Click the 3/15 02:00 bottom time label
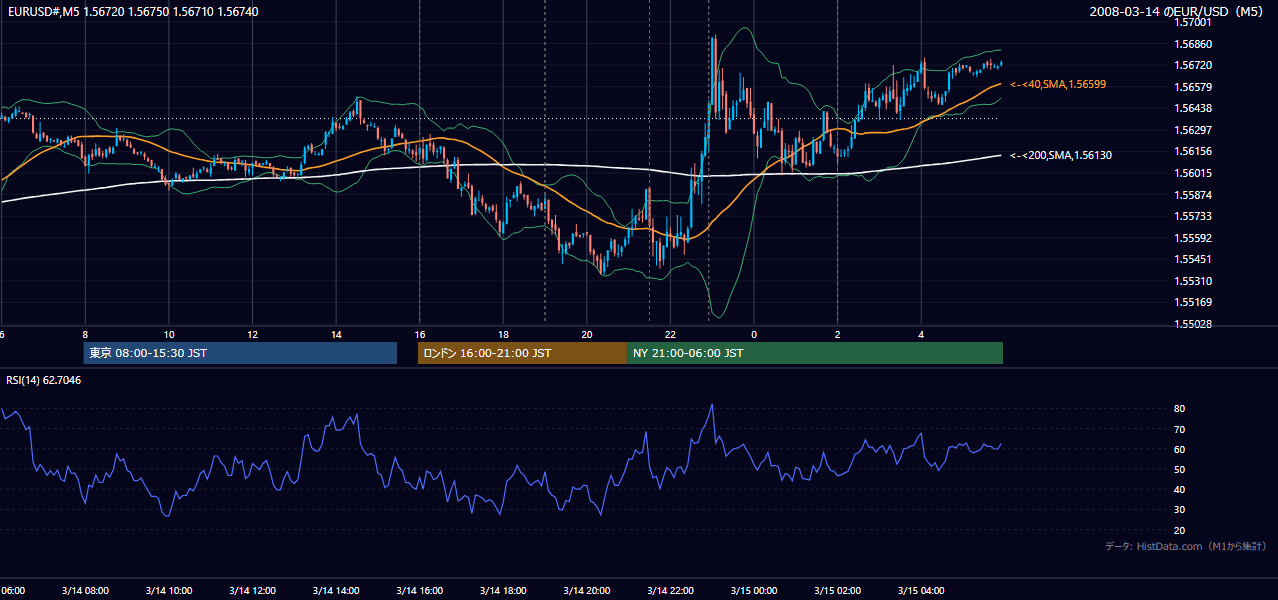Image resolution: width=1278 pixels, height=600 pixels. coord(837,590)
